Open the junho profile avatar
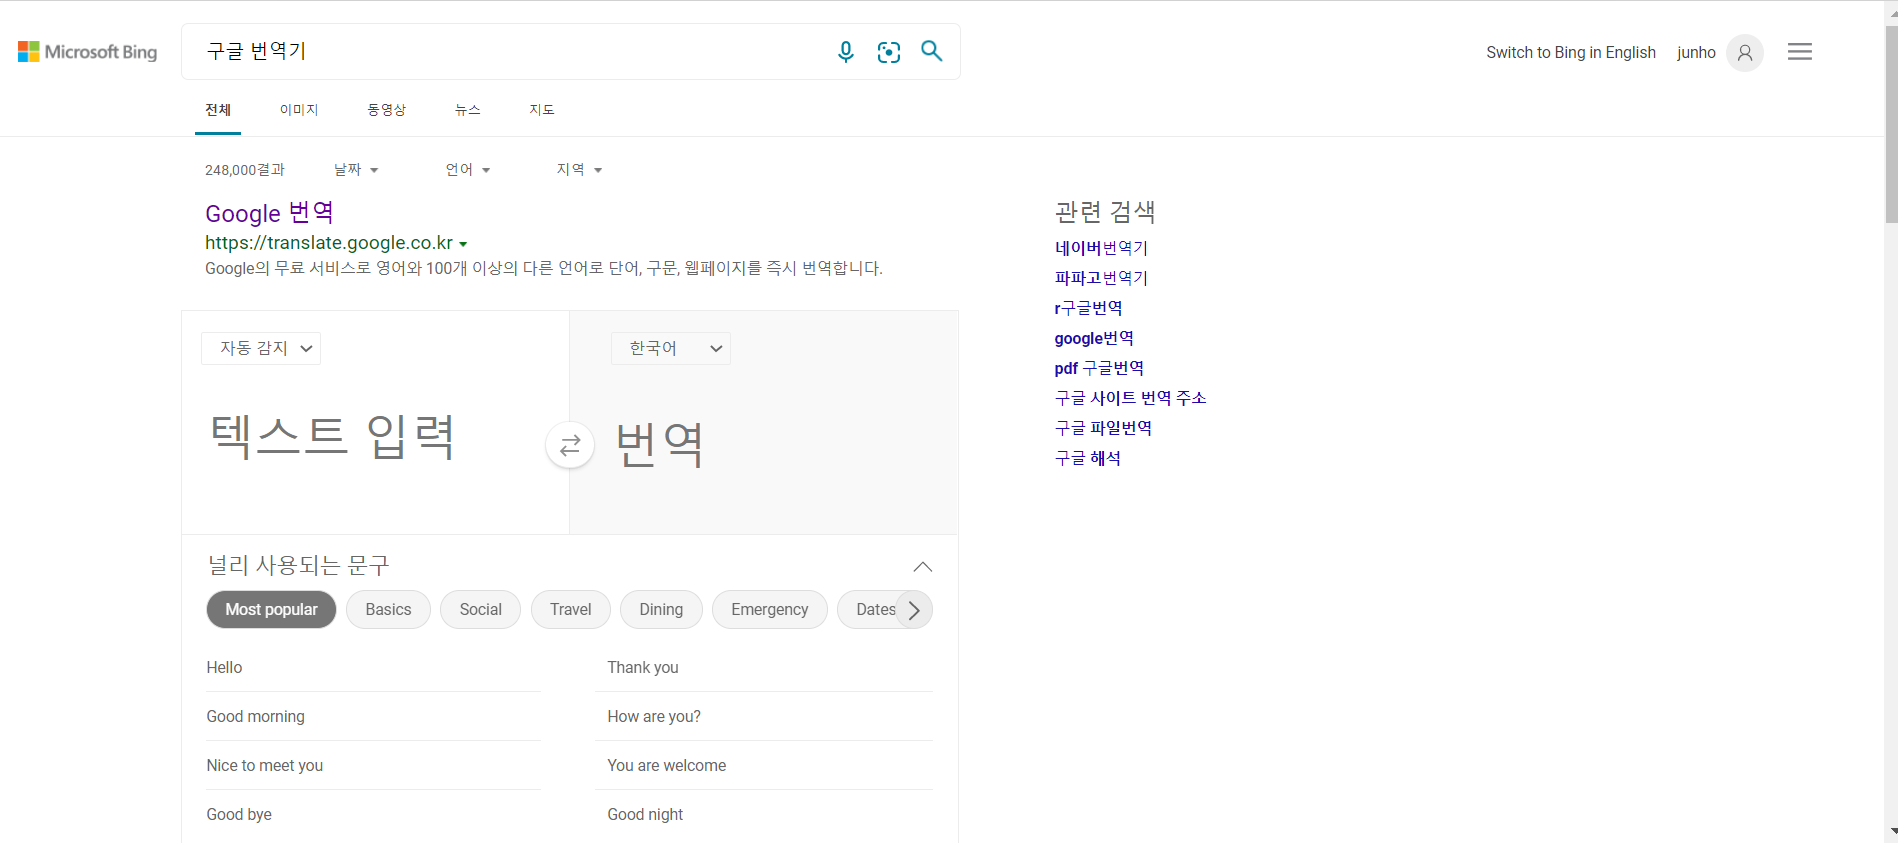 [1745, 52]
